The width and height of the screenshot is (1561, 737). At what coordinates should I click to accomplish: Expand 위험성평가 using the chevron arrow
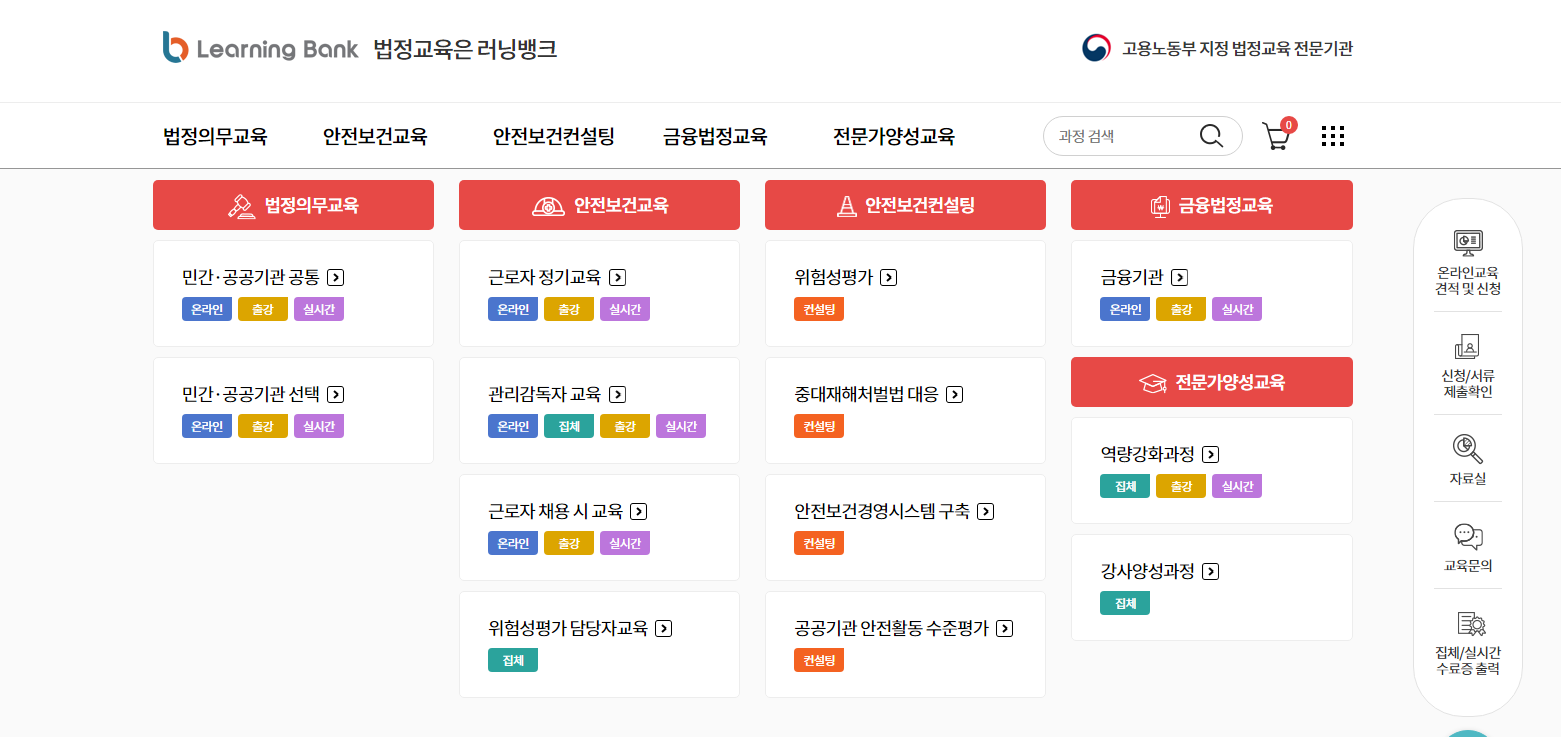[x=887, y=277]
